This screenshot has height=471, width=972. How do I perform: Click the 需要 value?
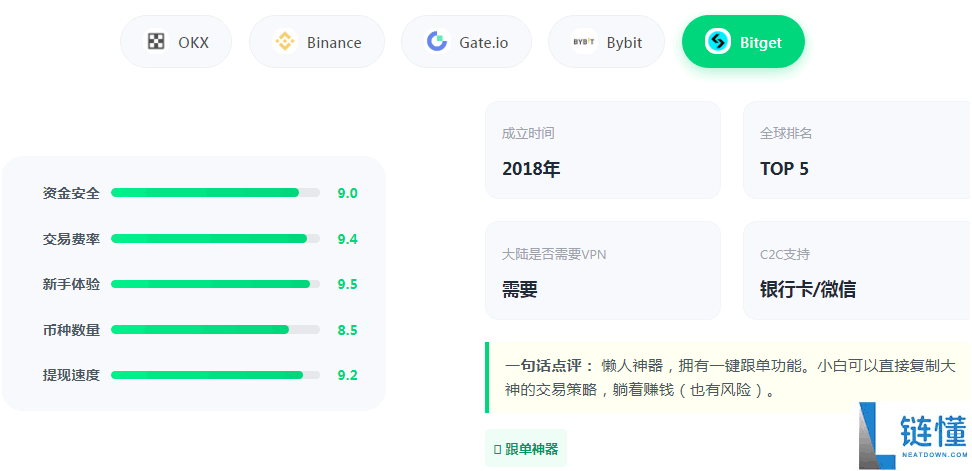519,289
